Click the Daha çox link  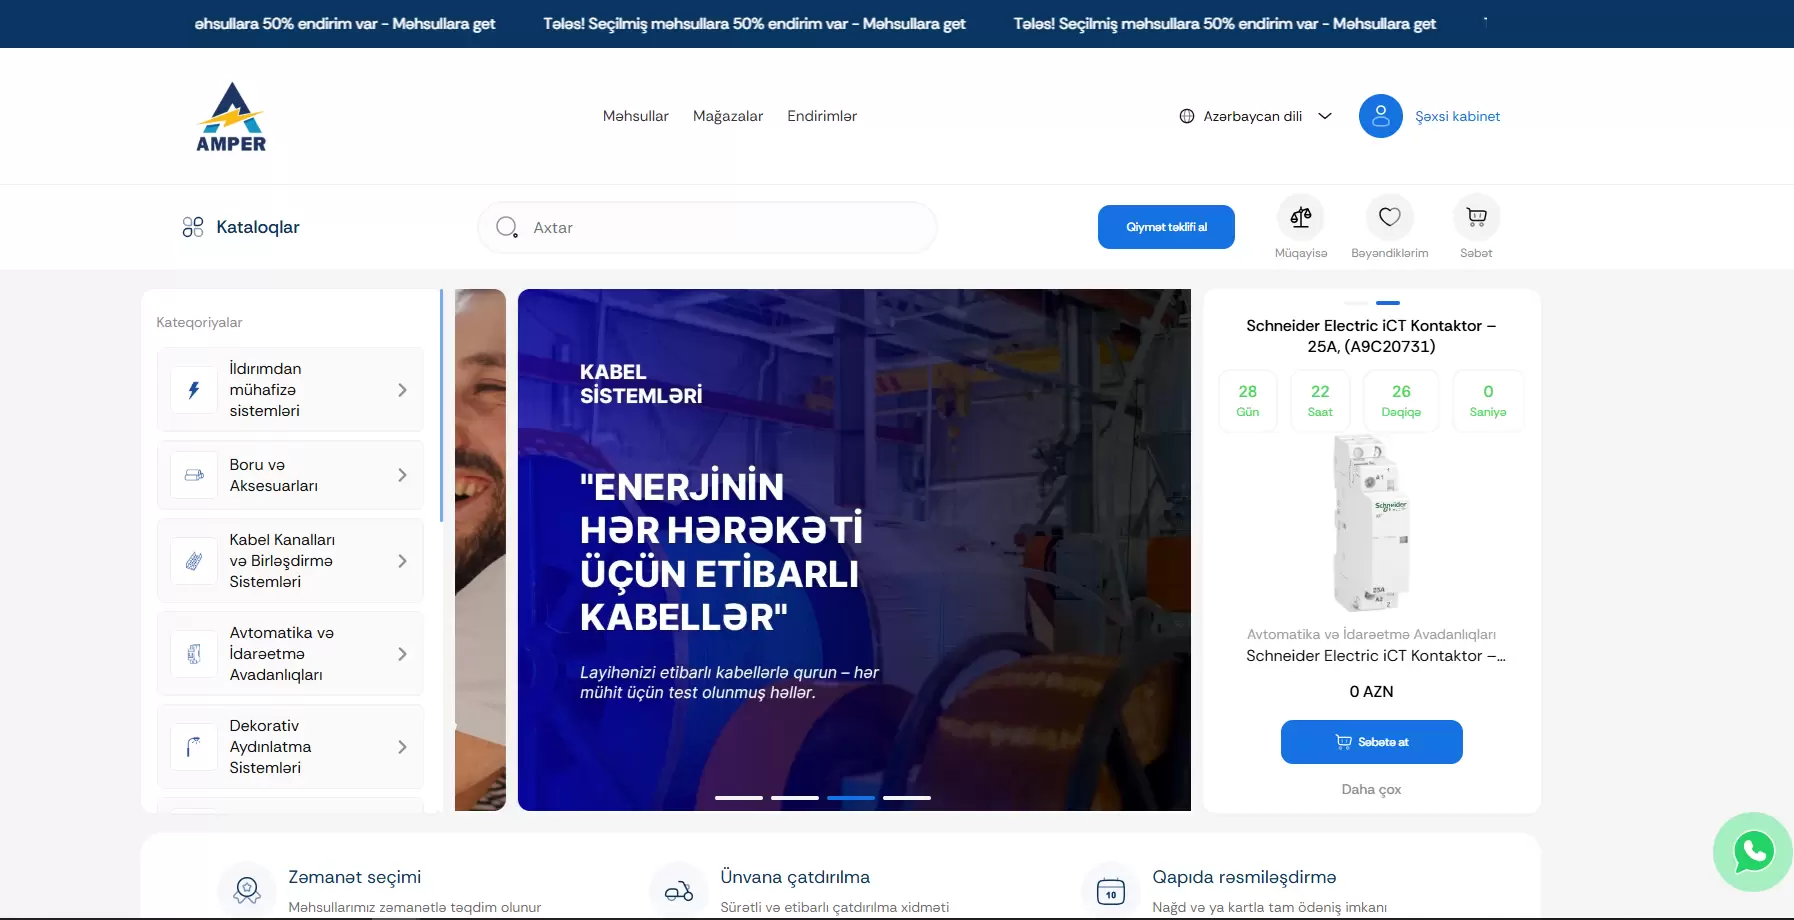coord(1370,789)
